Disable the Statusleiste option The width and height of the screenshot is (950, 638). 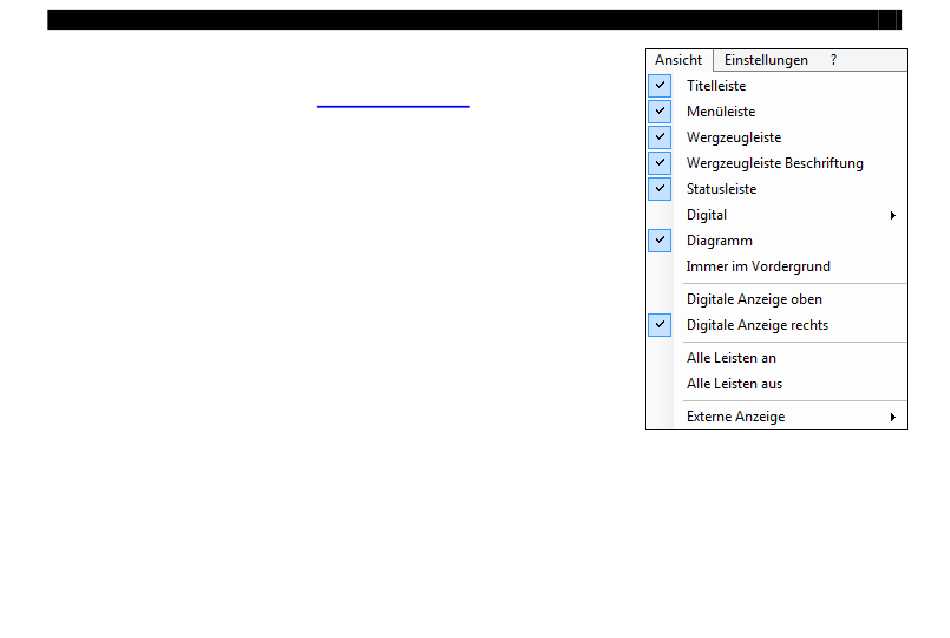(777, 189)
